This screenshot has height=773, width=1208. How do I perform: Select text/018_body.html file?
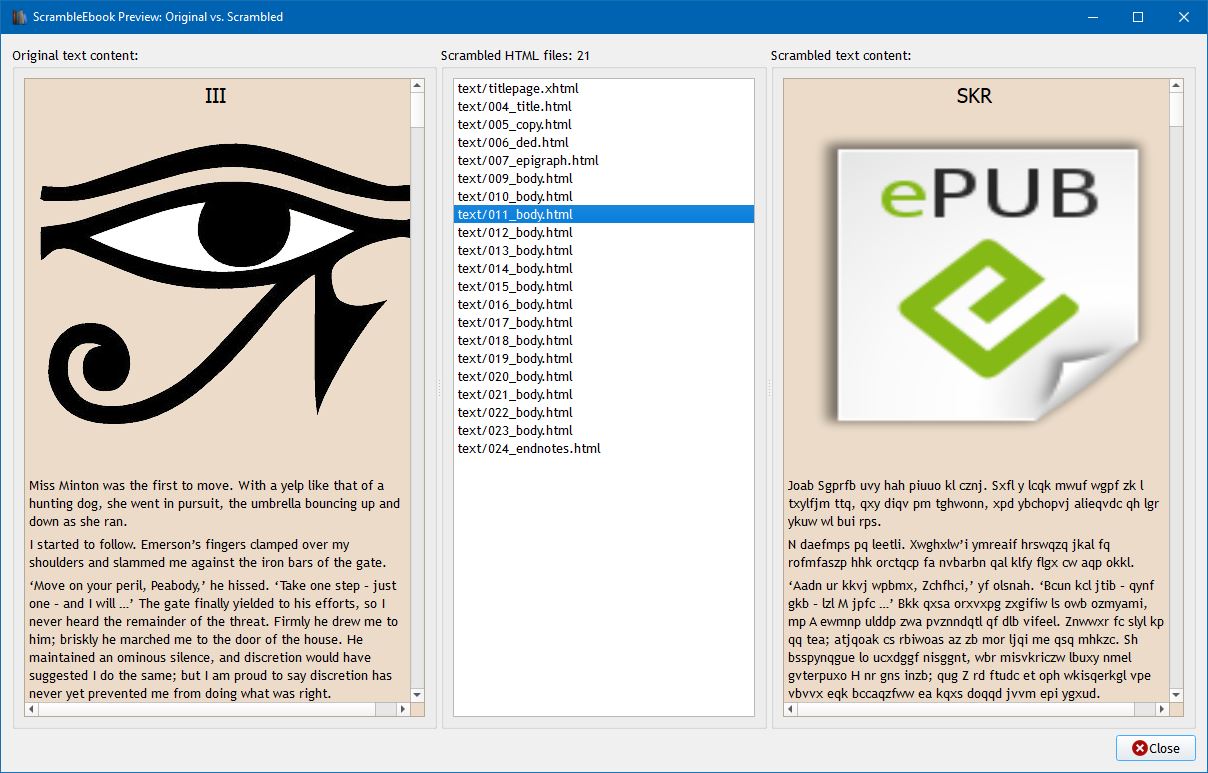(604, 340)
